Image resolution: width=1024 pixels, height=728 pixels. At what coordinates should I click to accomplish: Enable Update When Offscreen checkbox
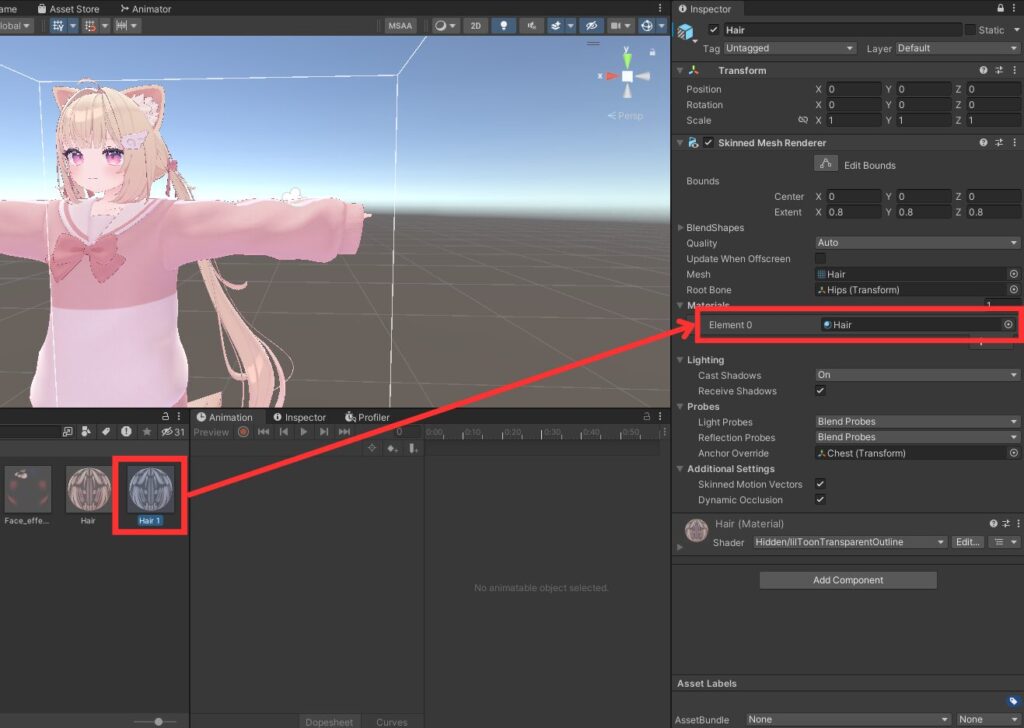click(x=821, y=259)
